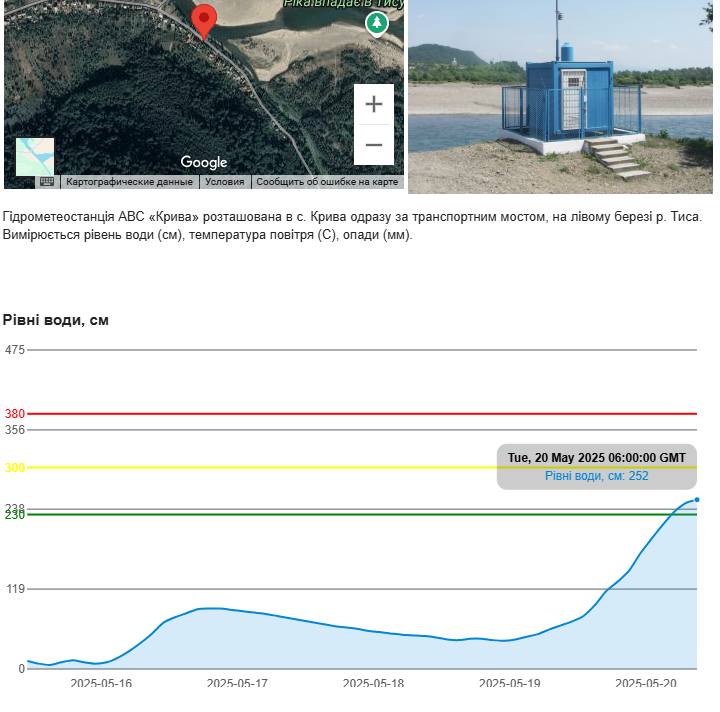Click the green park tree marker
This screenshot has width=720, height=712.
coord(376,22)
